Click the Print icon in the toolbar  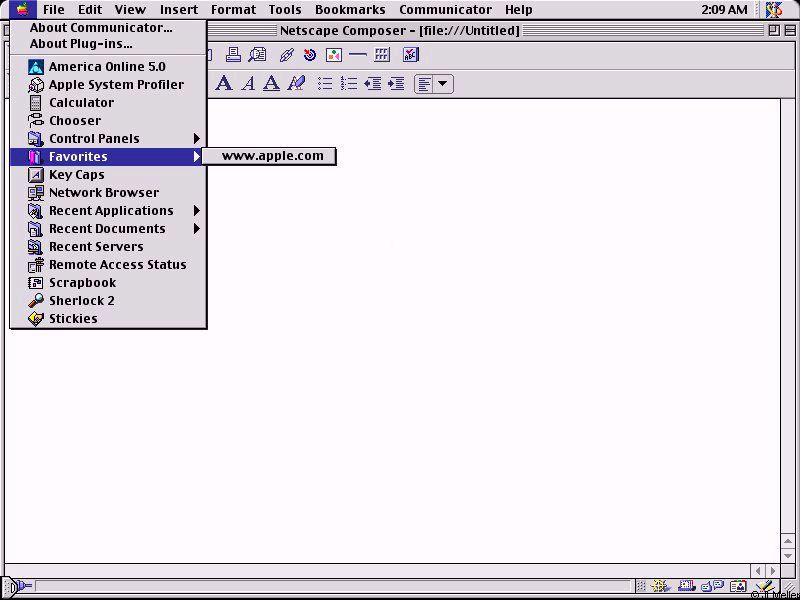tap(233, 55)
